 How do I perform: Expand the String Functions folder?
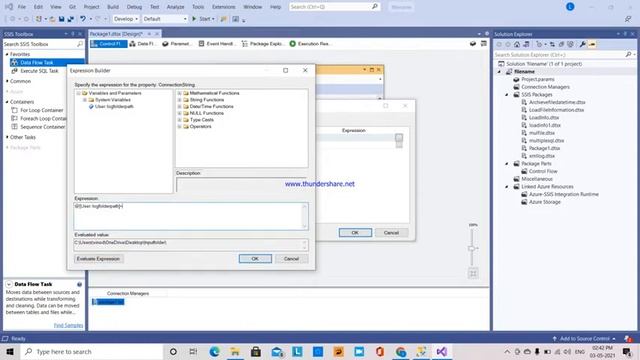(179, 100)
